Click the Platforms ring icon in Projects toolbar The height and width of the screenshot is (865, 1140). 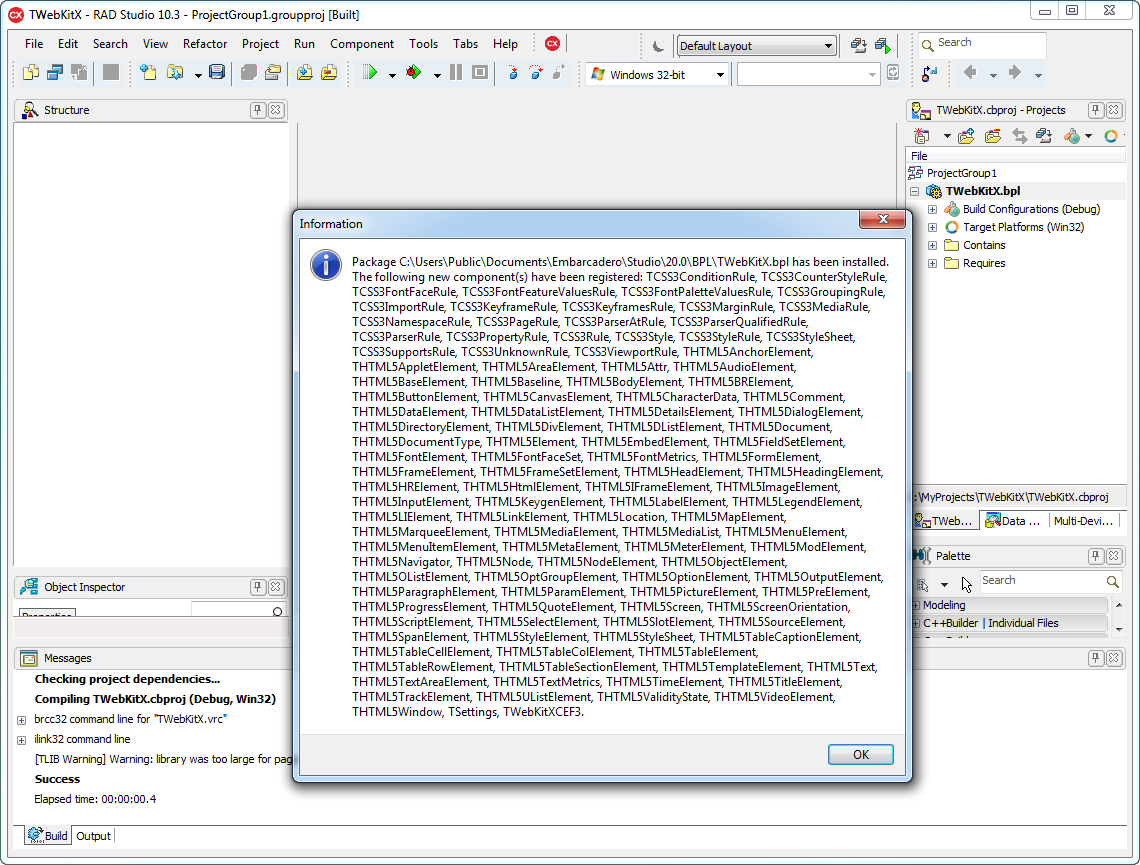[x=1111, y=136]
